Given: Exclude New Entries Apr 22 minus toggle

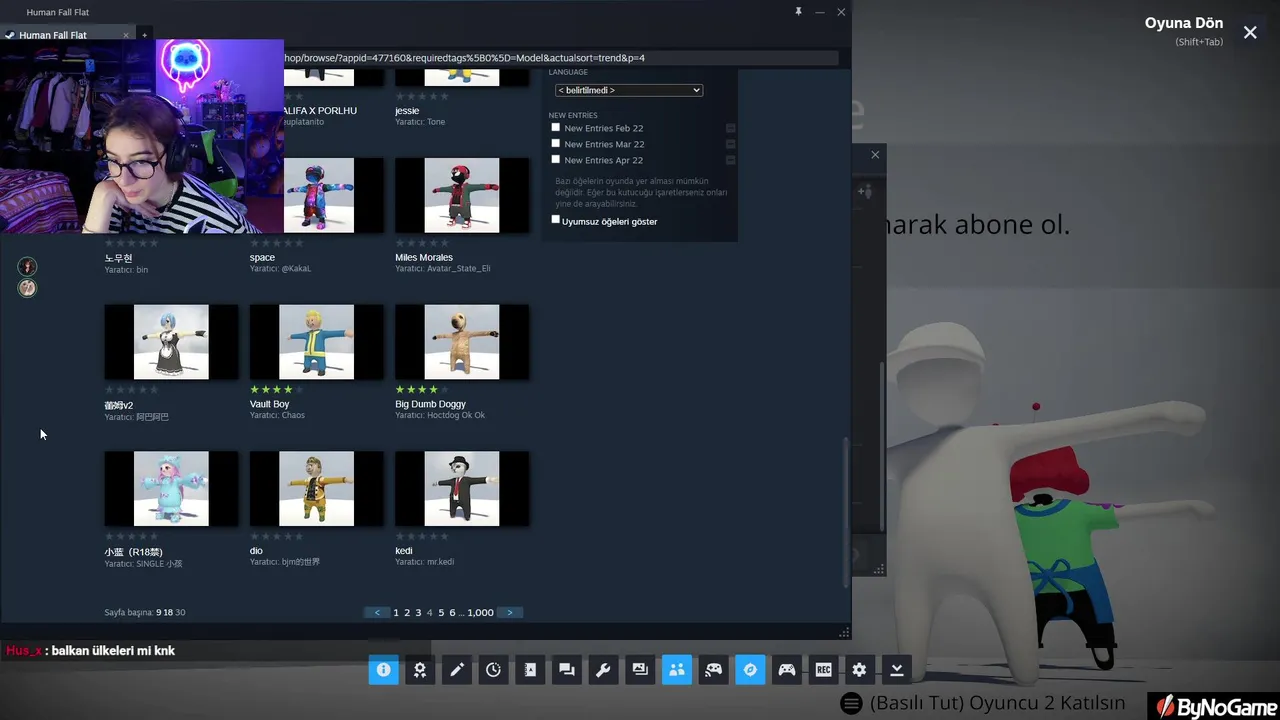Looking at the screenshot, I should tap(731, 160).
